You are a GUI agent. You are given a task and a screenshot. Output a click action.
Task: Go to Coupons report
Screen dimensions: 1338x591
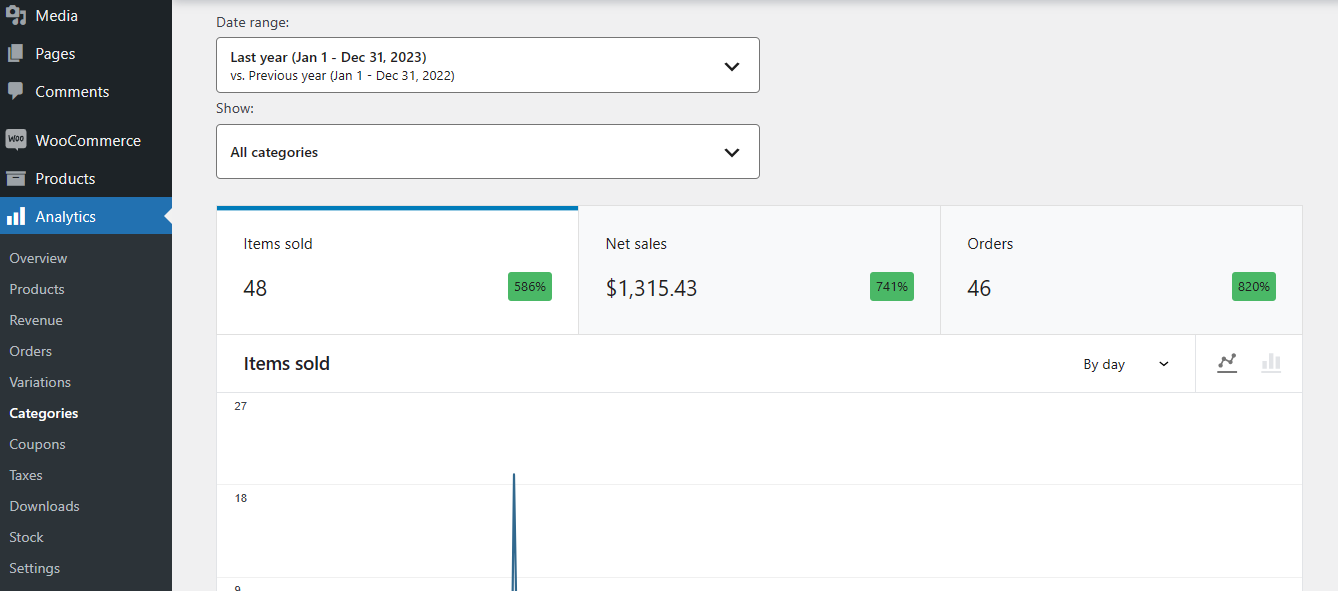click(x=37, y=444)
